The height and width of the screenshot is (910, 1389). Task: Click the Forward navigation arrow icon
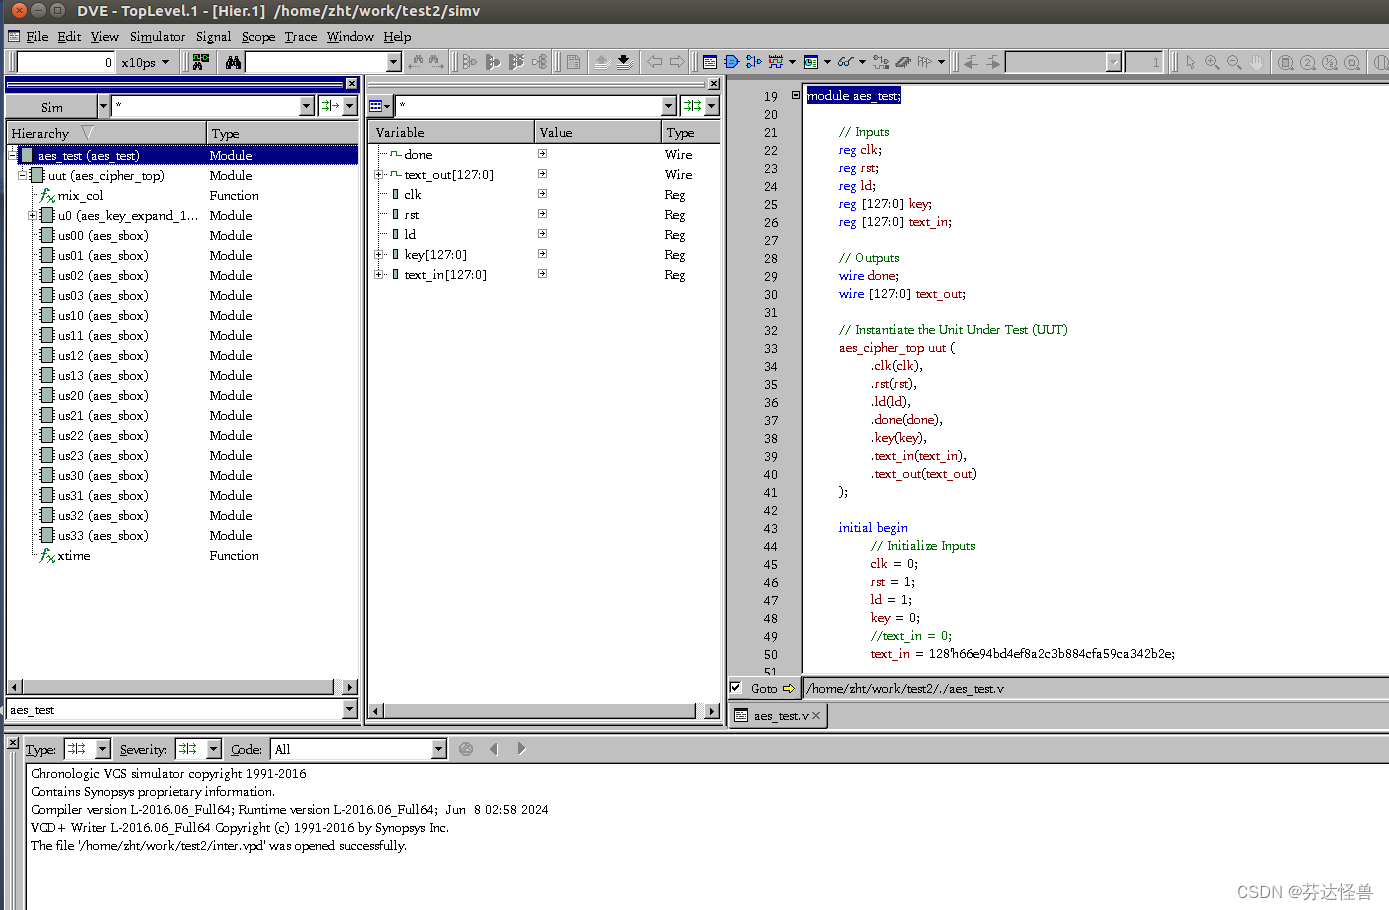[x=675, y=61]
